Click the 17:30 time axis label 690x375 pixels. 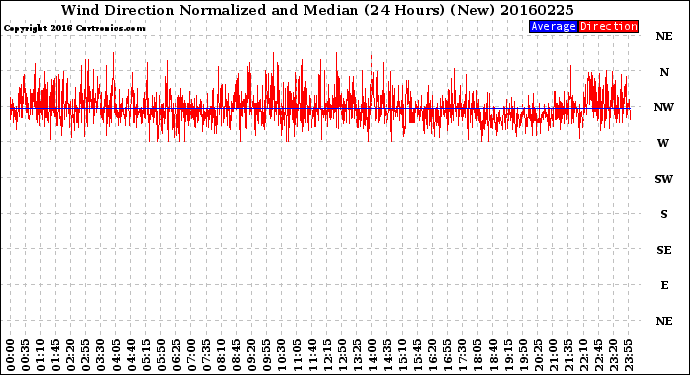462,355
